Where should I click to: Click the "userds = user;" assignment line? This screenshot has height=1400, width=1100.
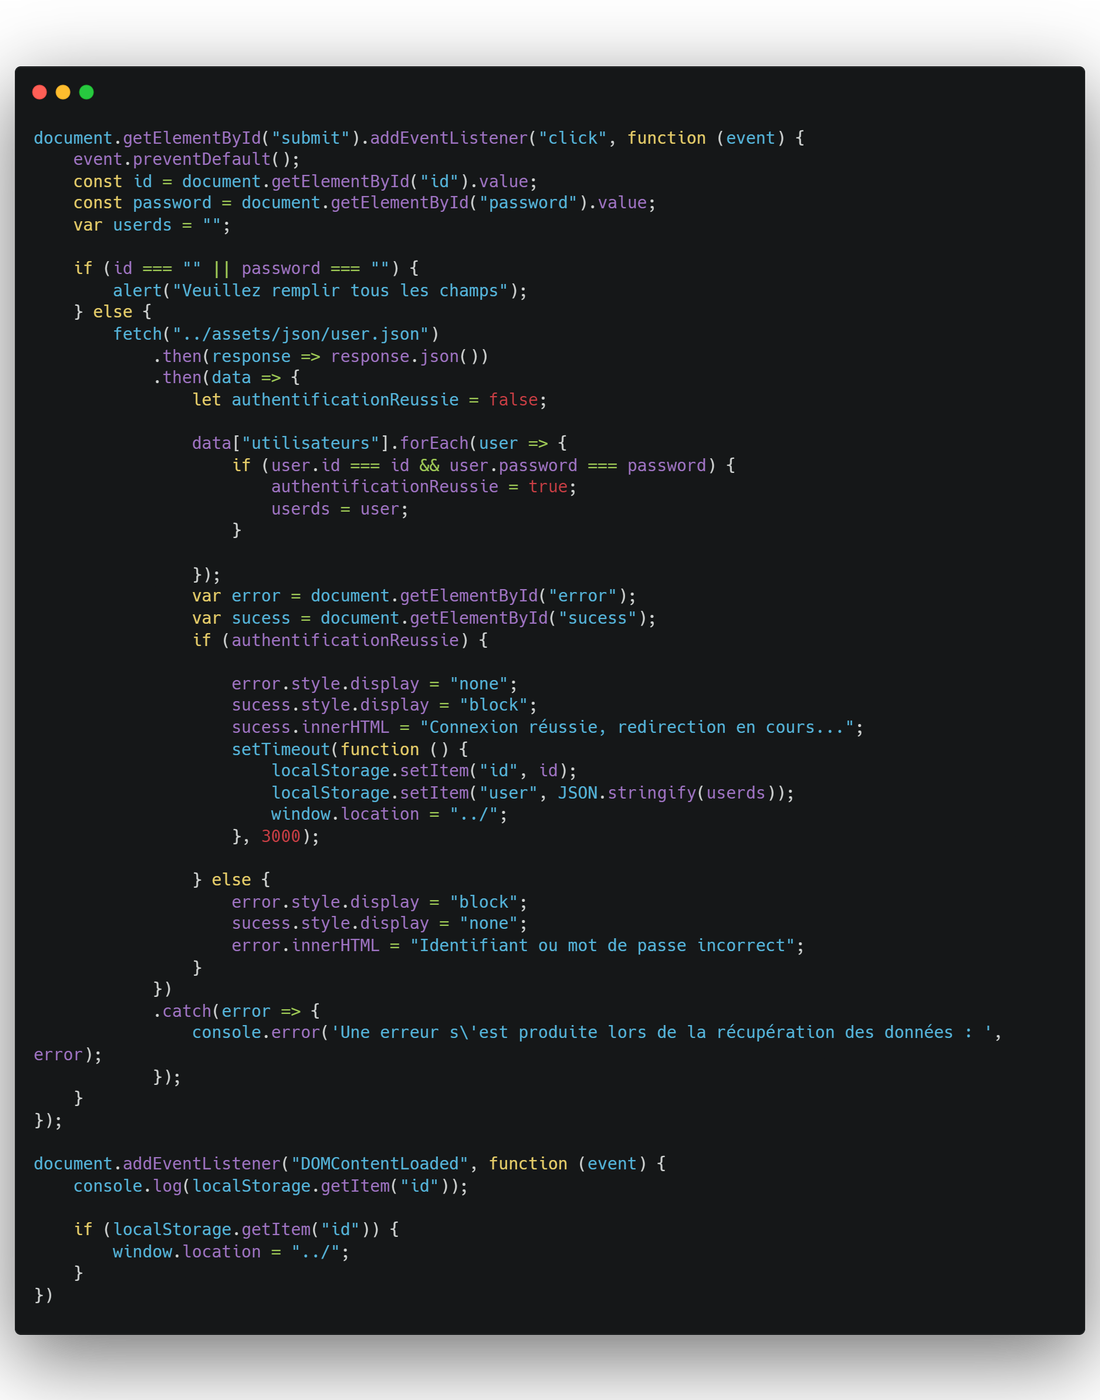339,509
